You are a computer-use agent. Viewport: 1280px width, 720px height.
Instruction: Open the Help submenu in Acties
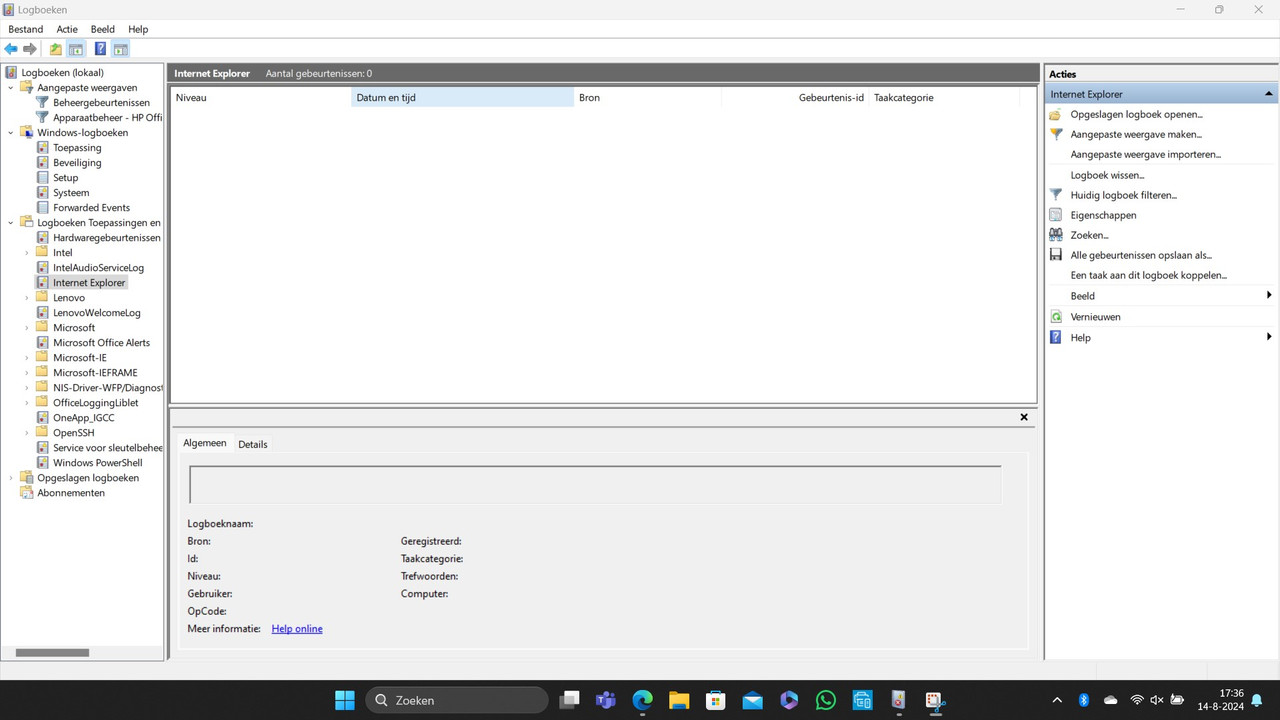point(1161,337)
